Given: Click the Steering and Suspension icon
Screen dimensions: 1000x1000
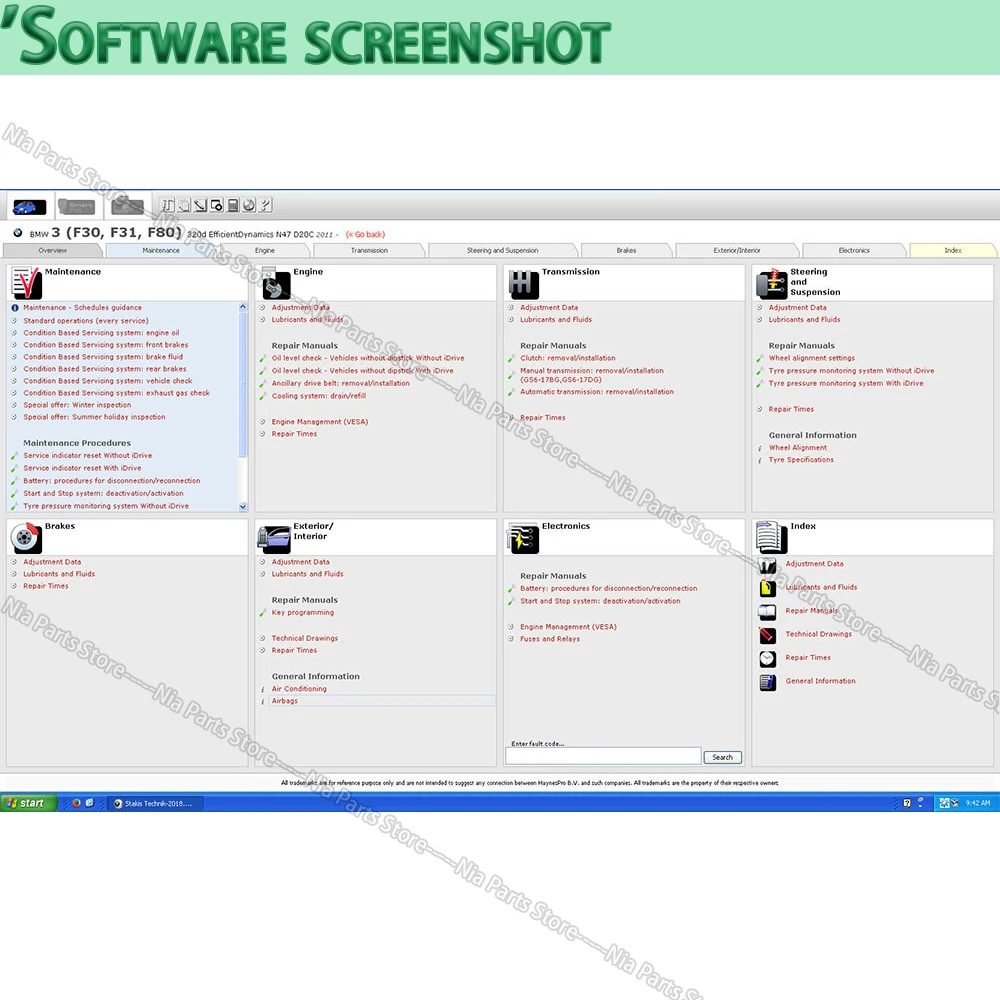Looking at the screenshot, I should pos(772,284).
